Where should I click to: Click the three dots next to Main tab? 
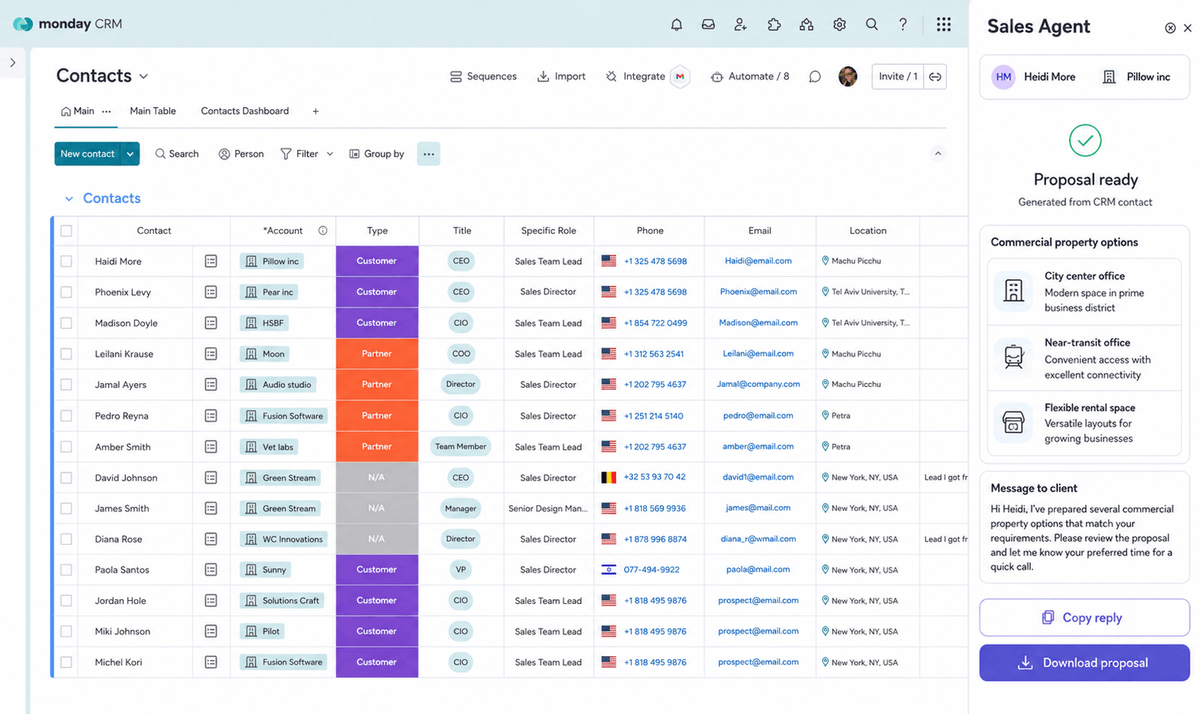pos(106,111)
